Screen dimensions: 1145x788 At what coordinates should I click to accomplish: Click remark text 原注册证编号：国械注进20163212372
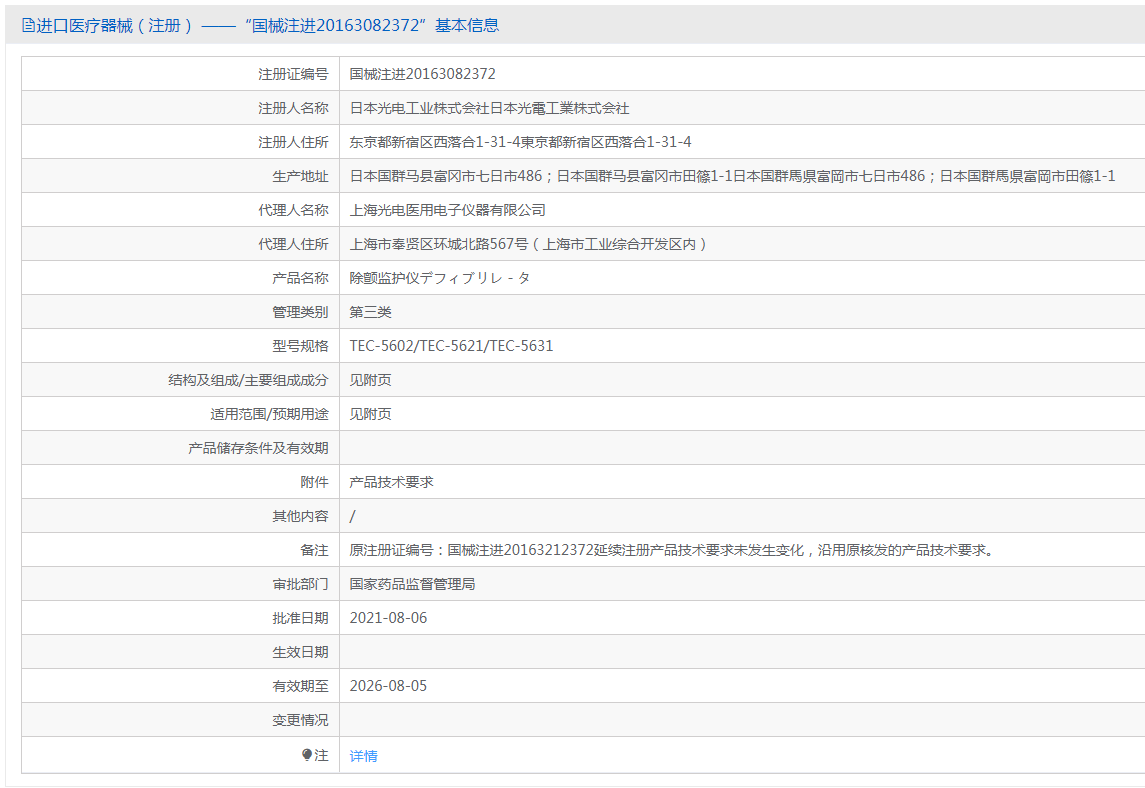pos(673,550)
